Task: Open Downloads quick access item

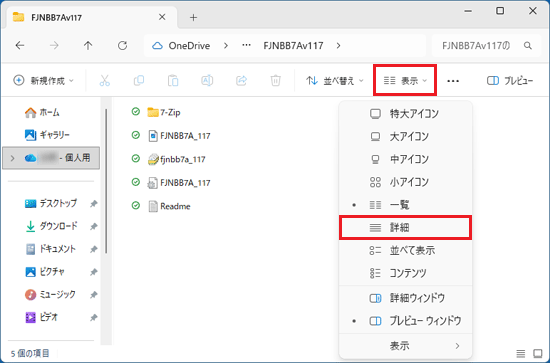Action: point(51,226)
